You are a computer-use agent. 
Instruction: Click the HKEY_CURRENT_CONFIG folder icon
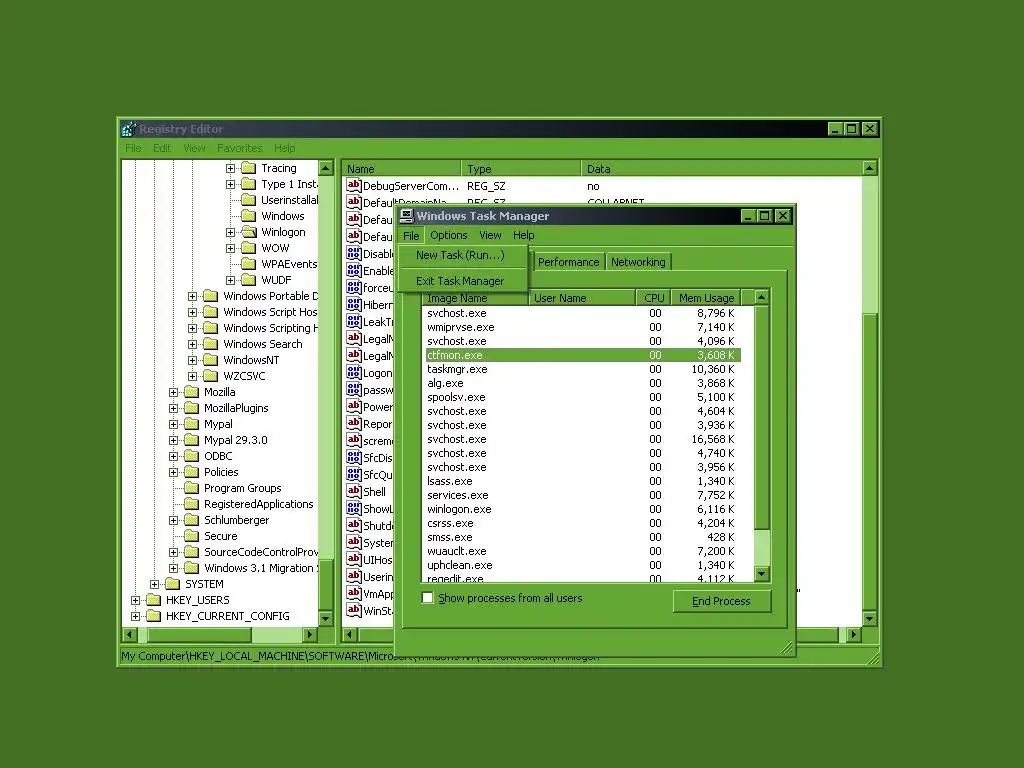(153, 616)
